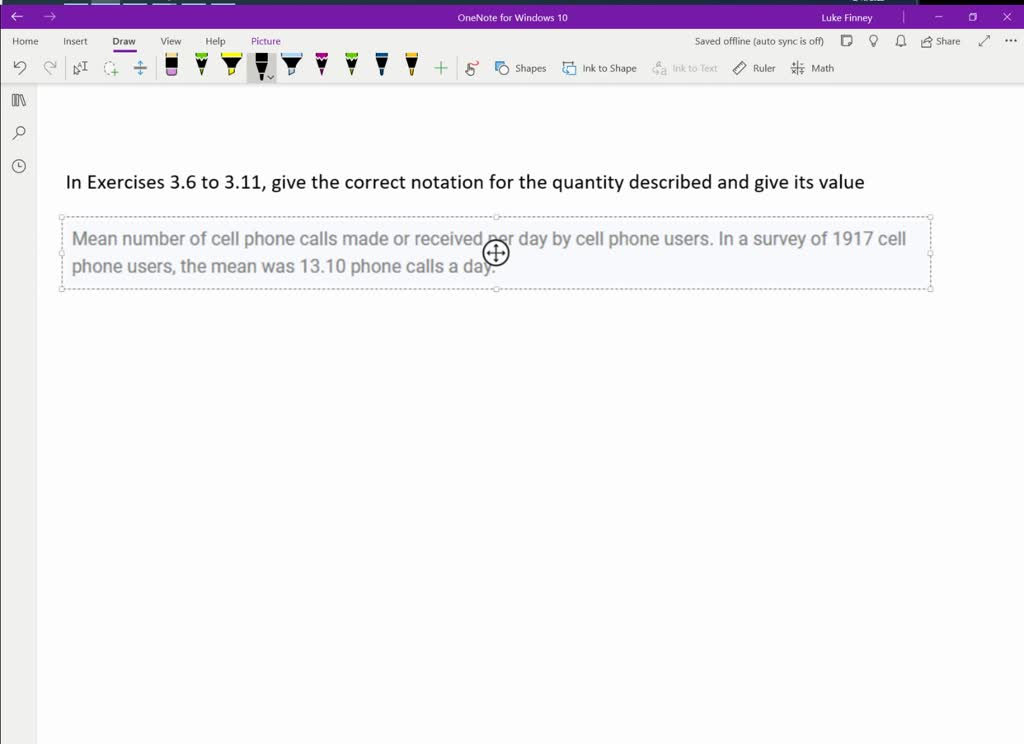The height and width of the screenshot is (744, 1024).
Task: Open the Shapes tool
Action: (x=521, y=67)
